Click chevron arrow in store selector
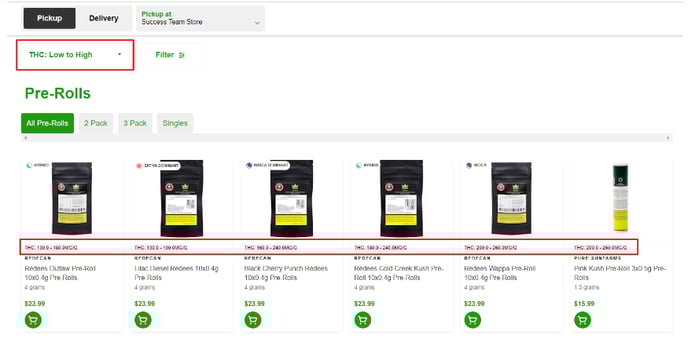Viewport: 688px width, 364px height. tap(257, 22)
